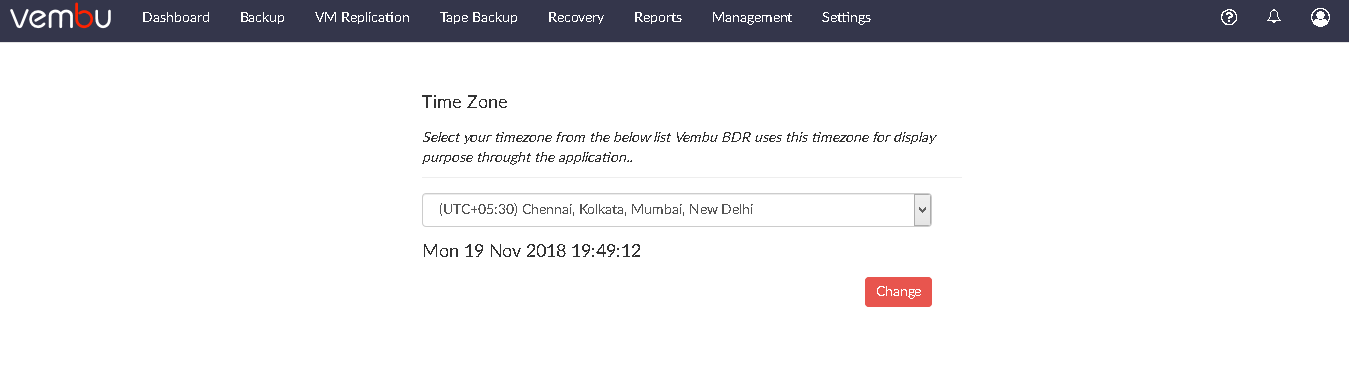The image size is (1349, 373).
Task: Open the Dashboard menu
Action: pyautogui.click(x=176, y=17)
